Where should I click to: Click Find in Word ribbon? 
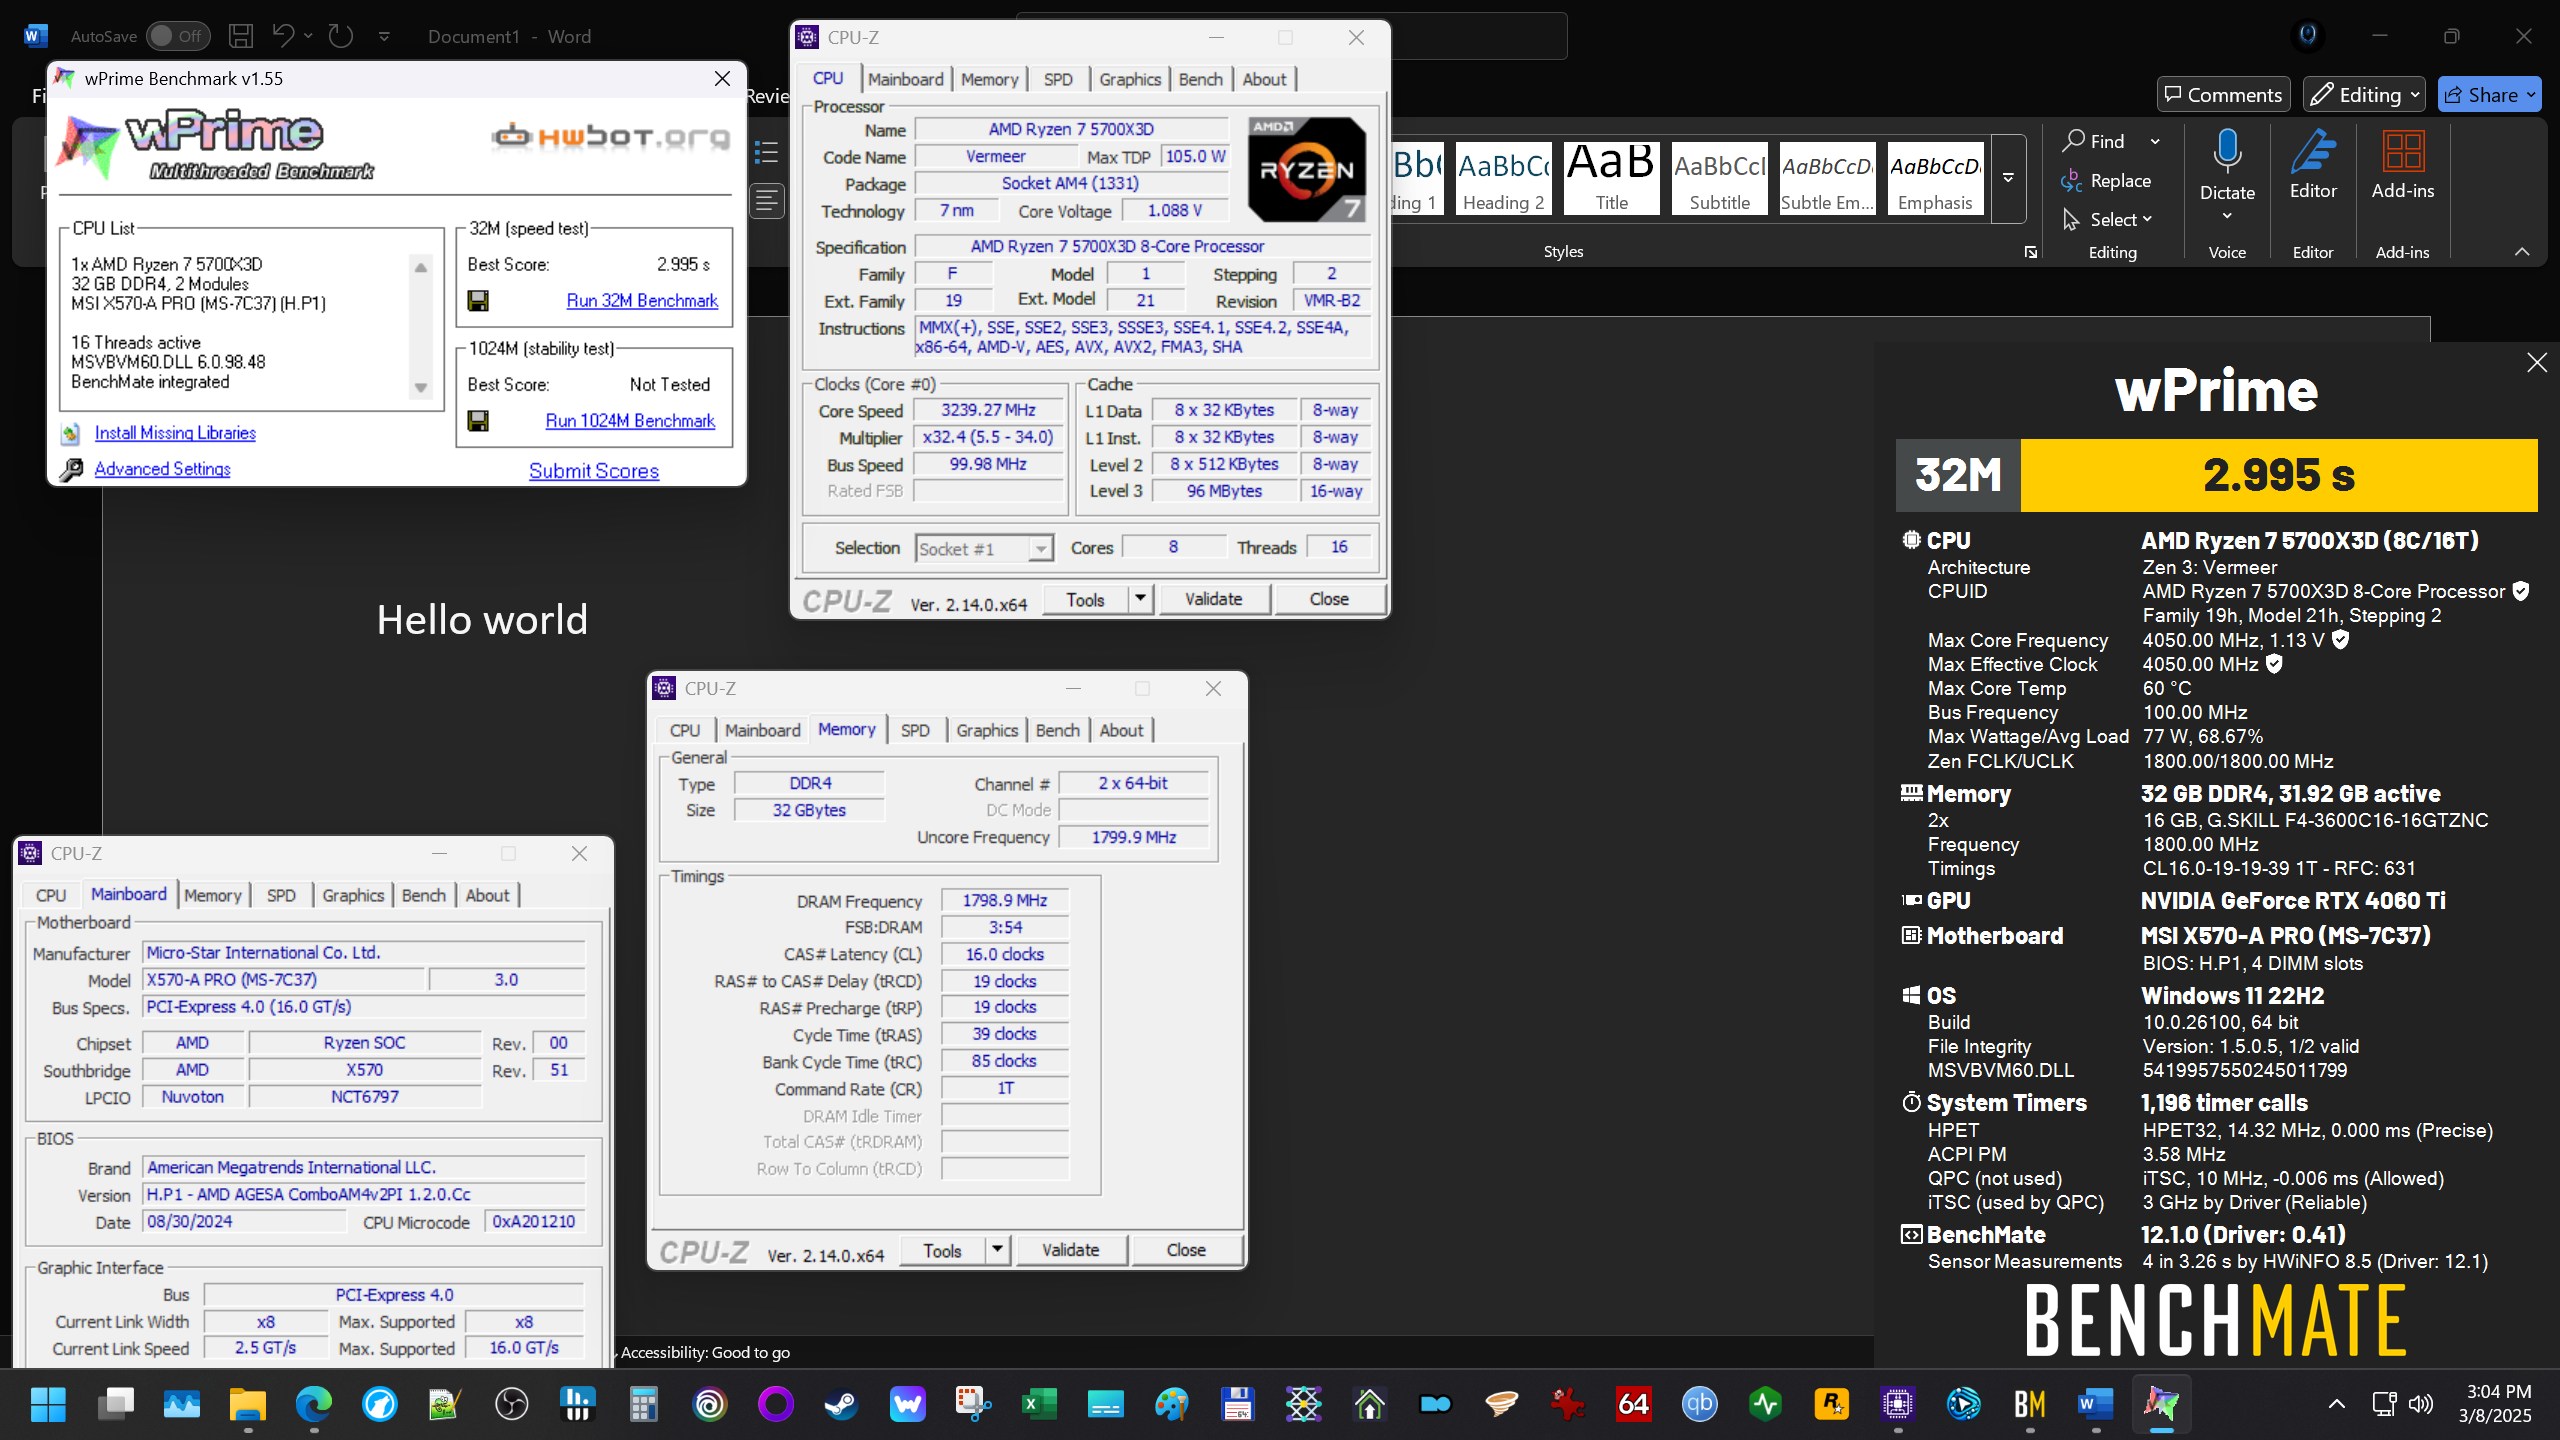pyautogui.click(x=2093, y=142)
